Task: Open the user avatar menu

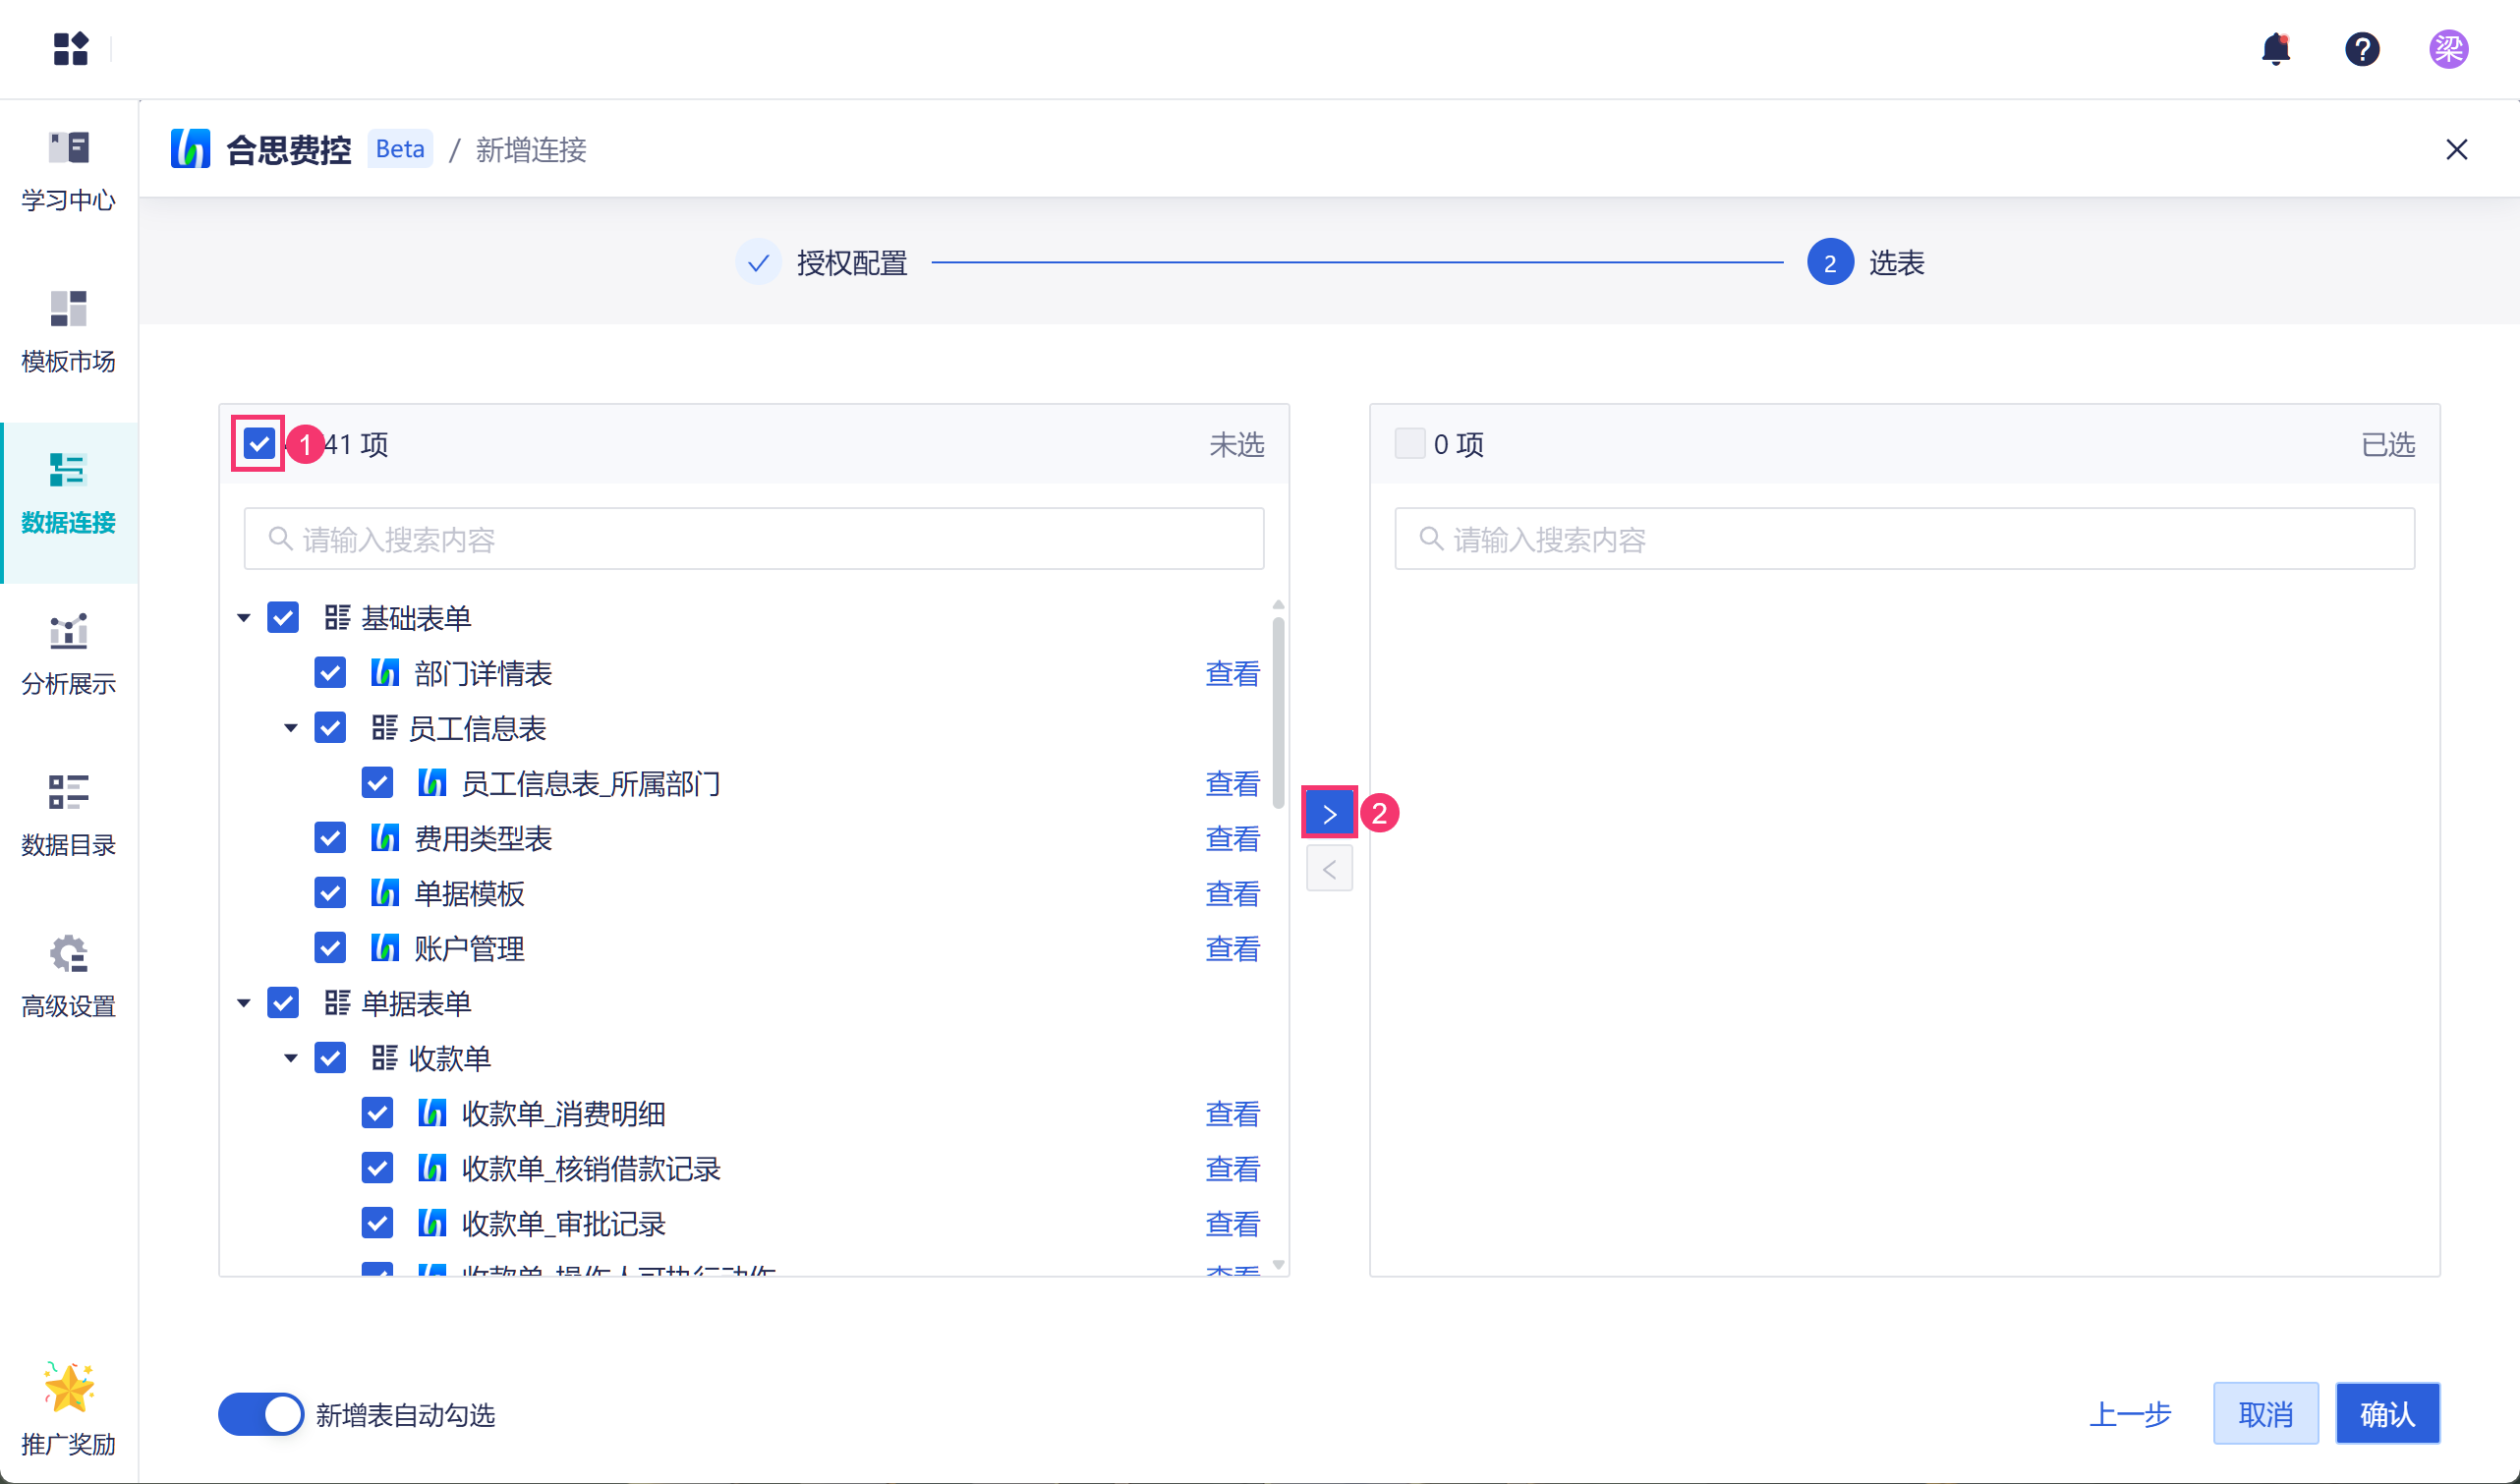Action: 2447,48
